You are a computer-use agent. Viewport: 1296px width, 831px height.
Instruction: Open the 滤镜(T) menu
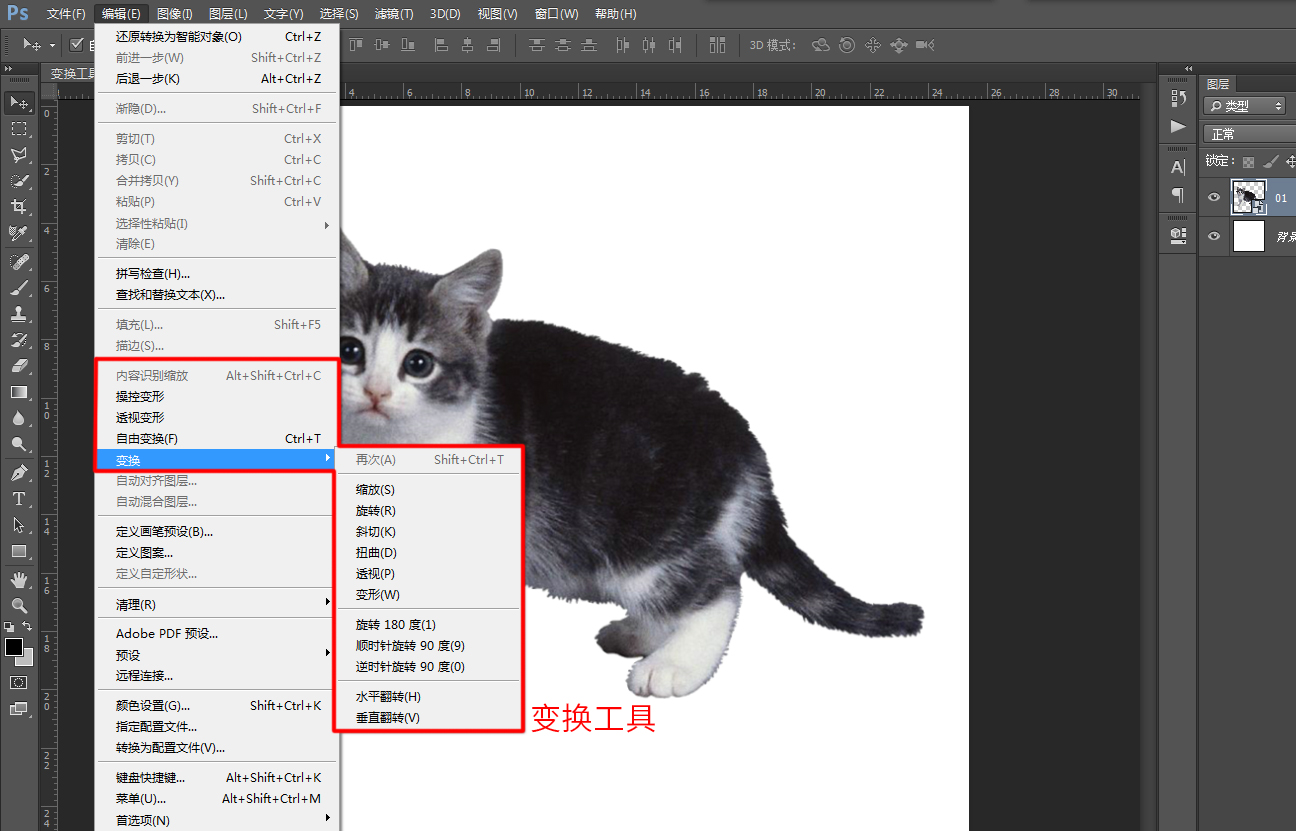(393, 14)
